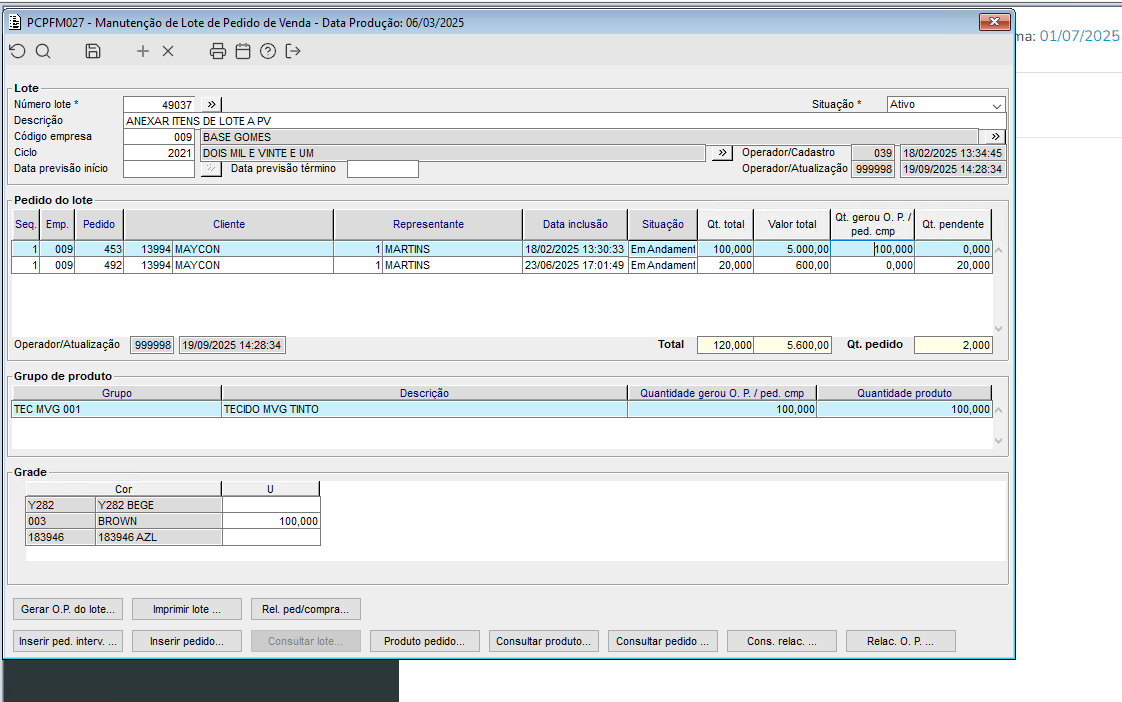Sort by Representante column header
This screenshot has height=702, width=1122.
pyautogui.click(x=428, y=224)
